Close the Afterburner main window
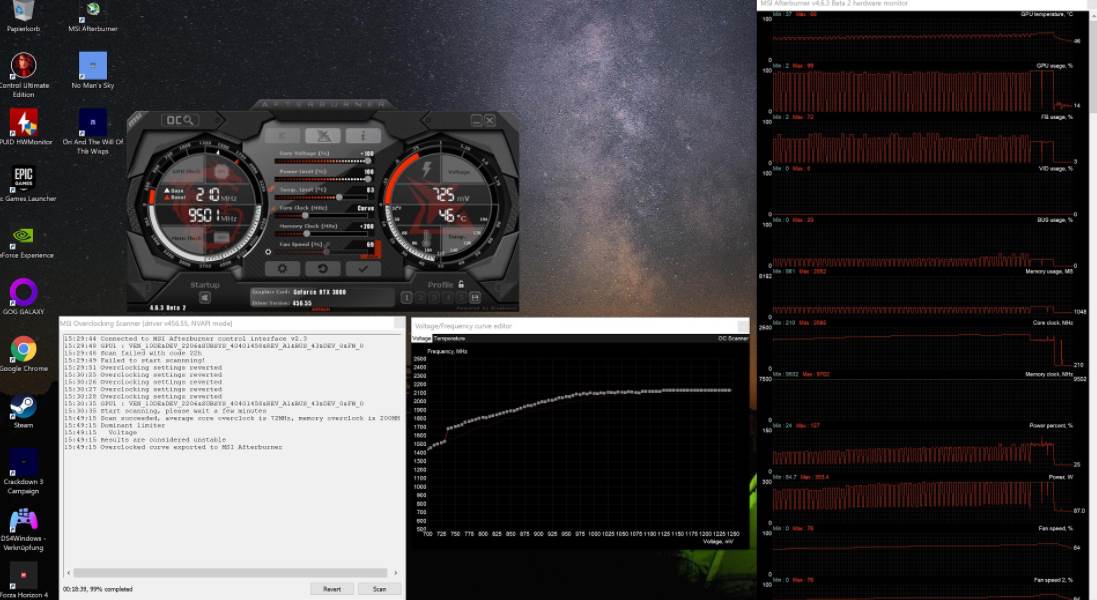The image size is (1097, 600). (x=490, y=120)
